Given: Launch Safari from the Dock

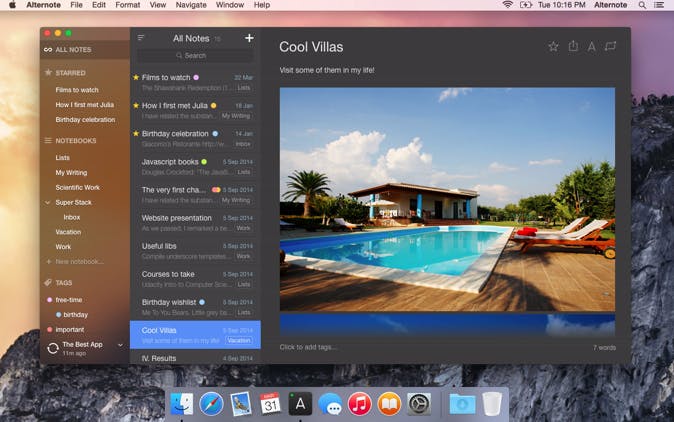Looking at the screenshot, I should click(211, 404).
